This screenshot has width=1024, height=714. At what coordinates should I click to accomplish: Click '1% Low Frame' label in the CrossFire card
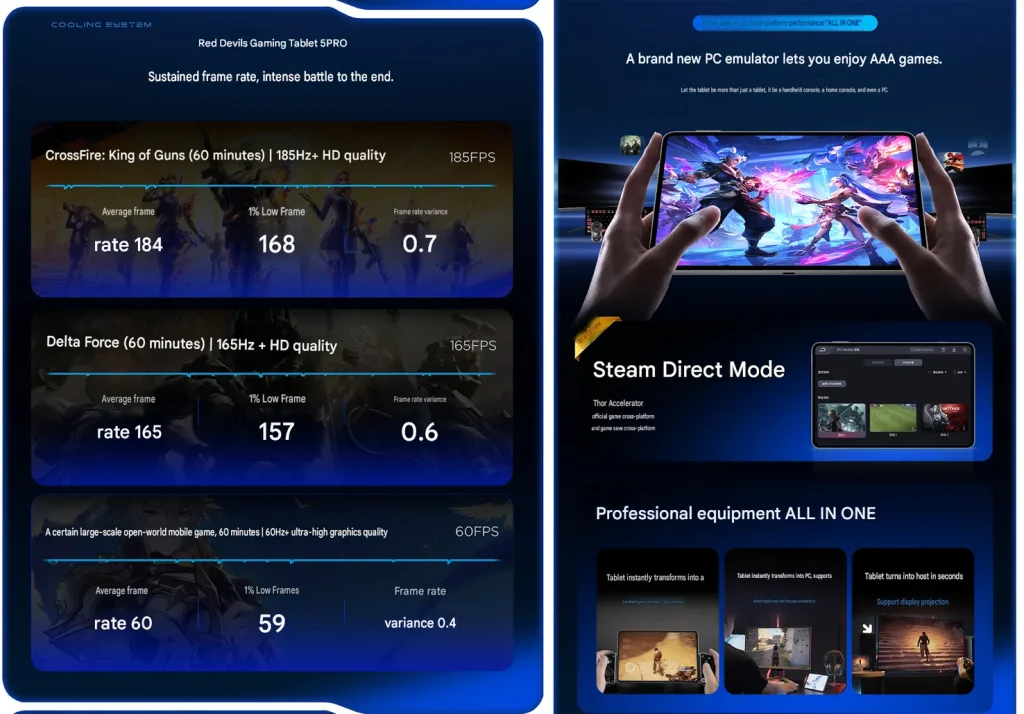click(x=277, y=212)
